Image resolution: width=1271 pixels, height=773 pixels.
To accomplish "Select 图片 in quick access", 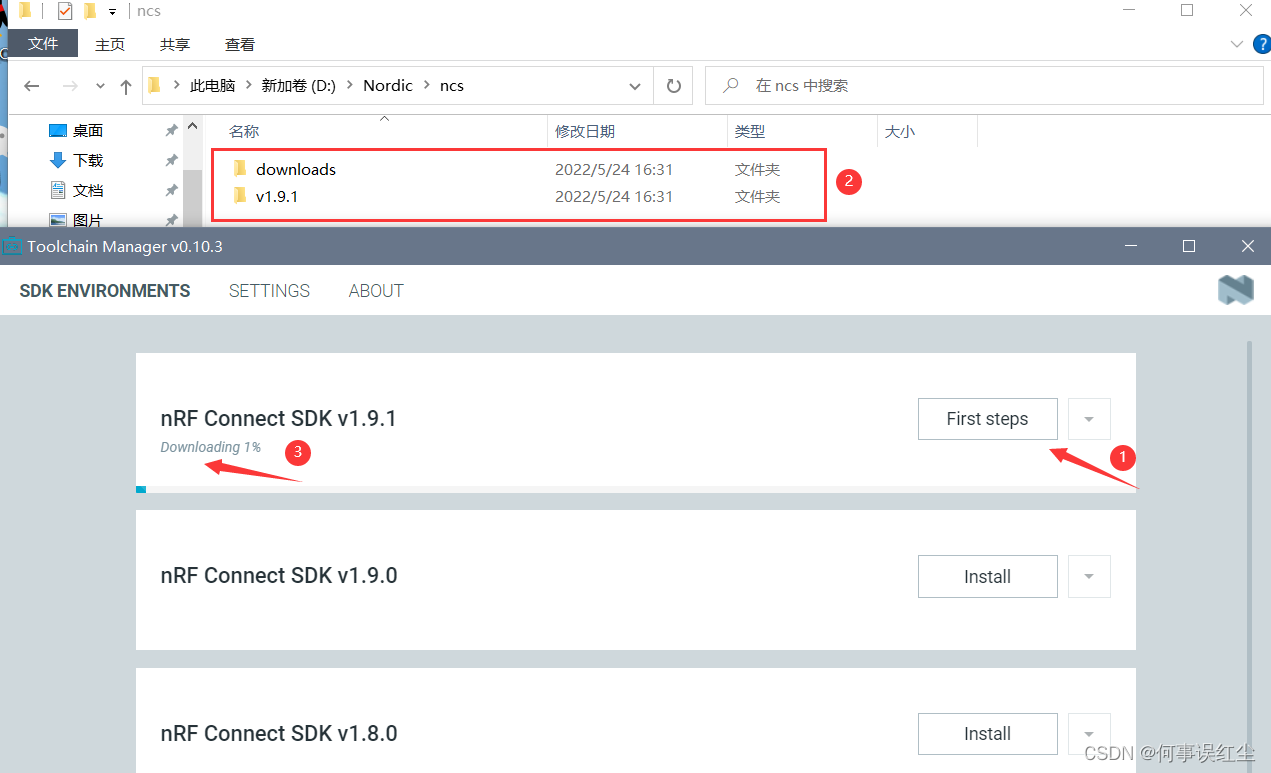I will tap(88, 219).
